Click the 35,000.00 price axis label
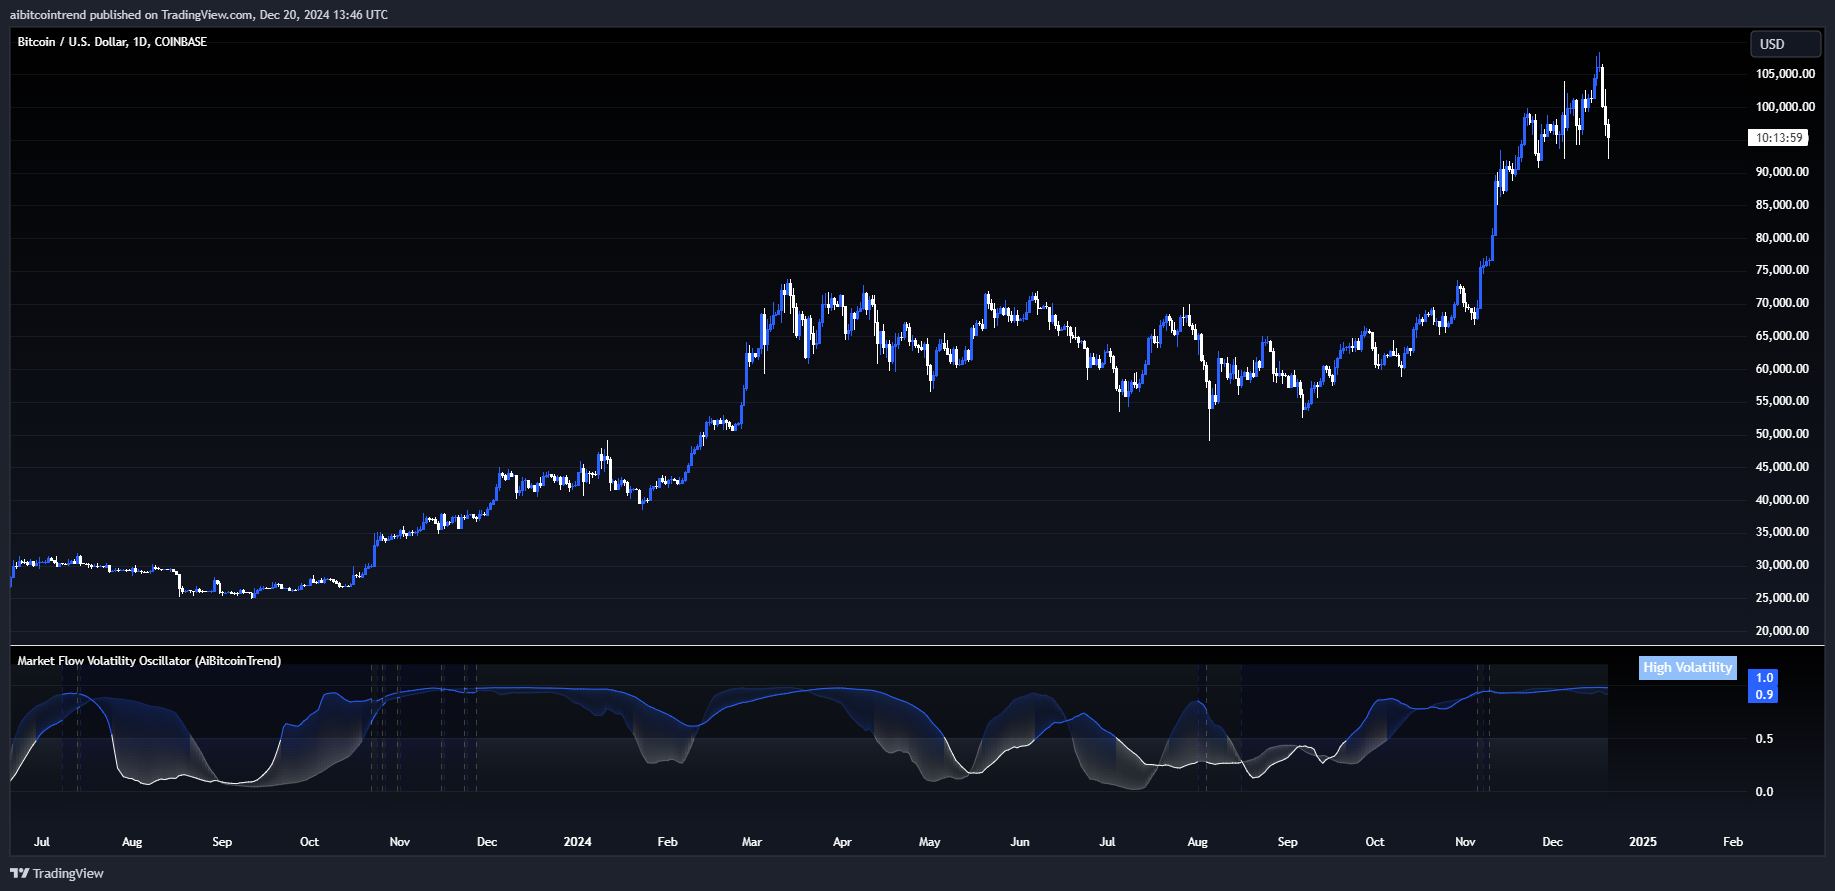Screen dimensions: 1835x891 (1782, 532)
